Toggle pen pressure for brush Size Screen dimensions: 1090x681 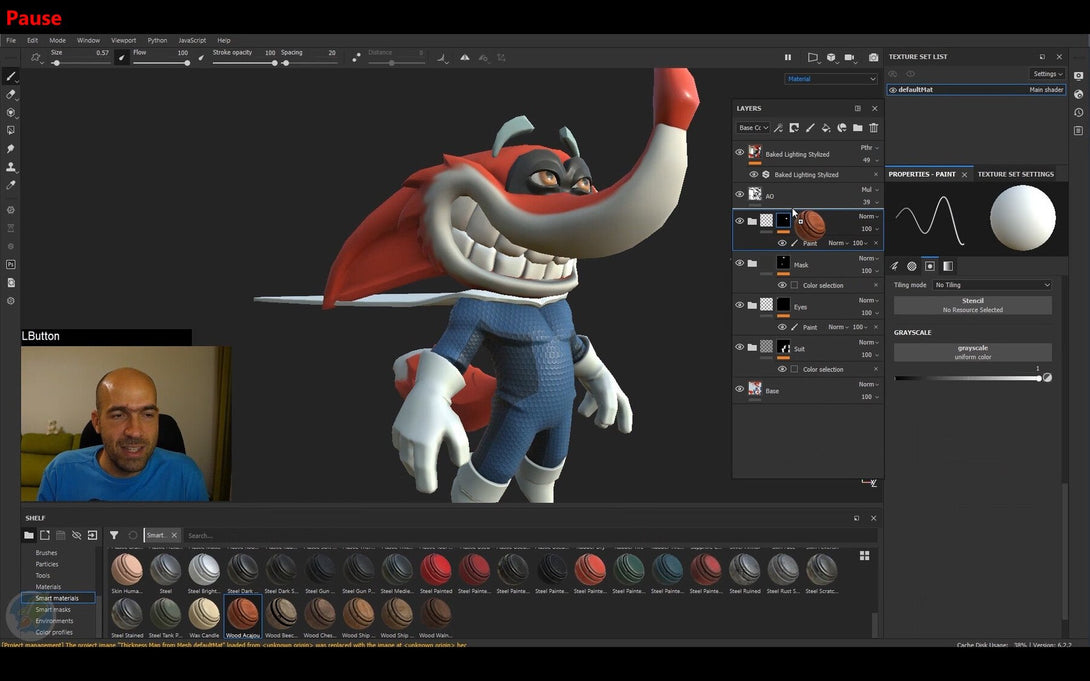click(x=121, y=58)
